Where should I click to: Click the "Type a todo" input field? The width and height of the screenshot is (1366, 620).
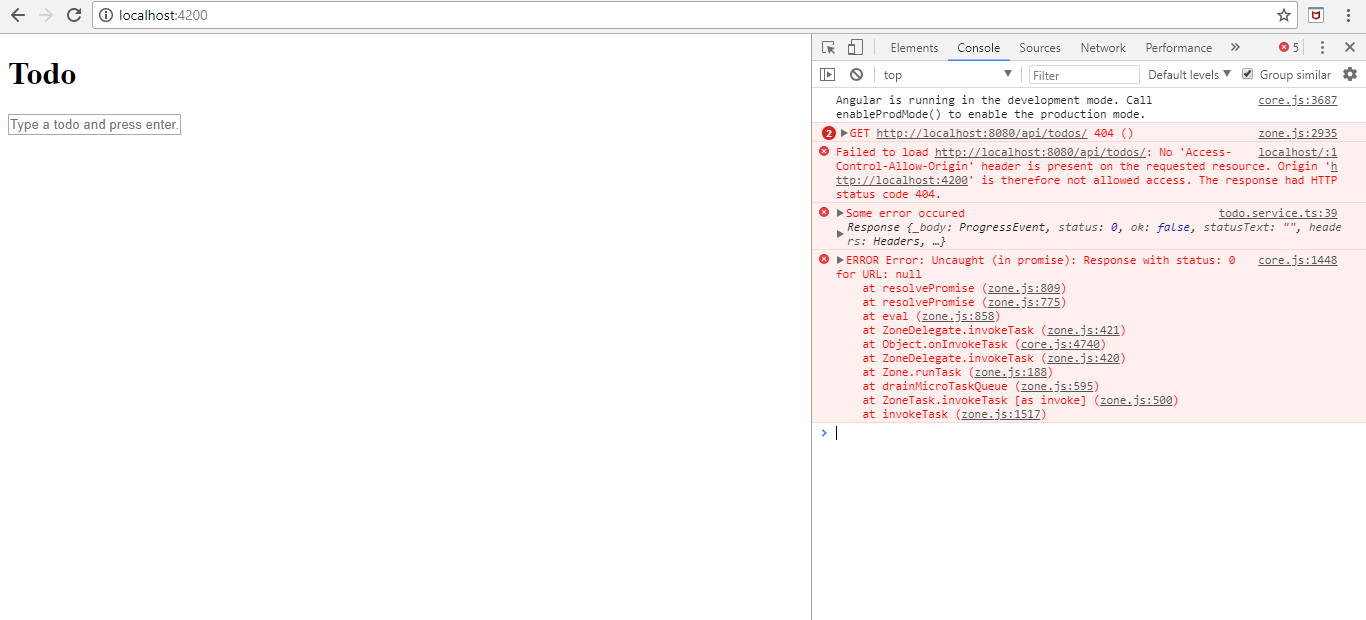[x=93, y=124]
